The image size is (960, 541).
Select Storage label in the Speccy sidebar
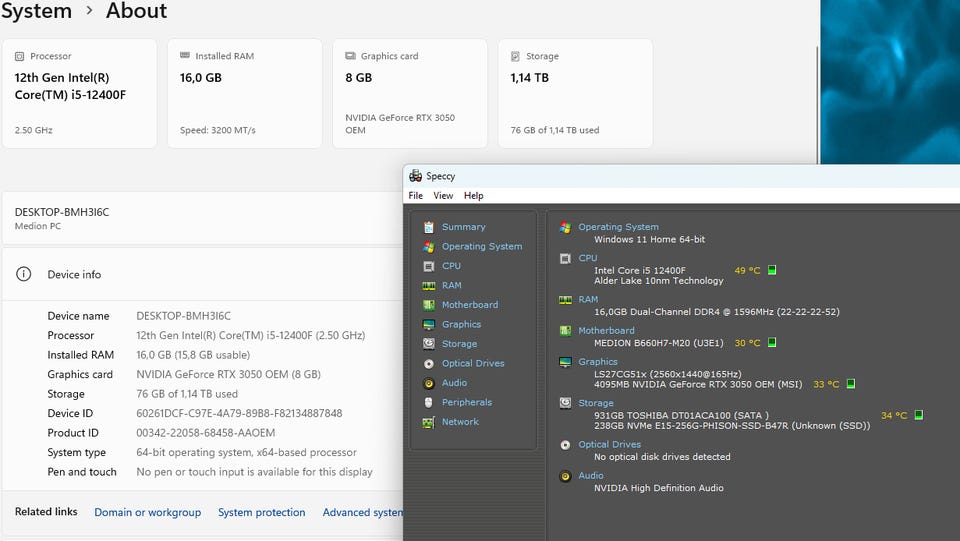(x=459, y=344)
